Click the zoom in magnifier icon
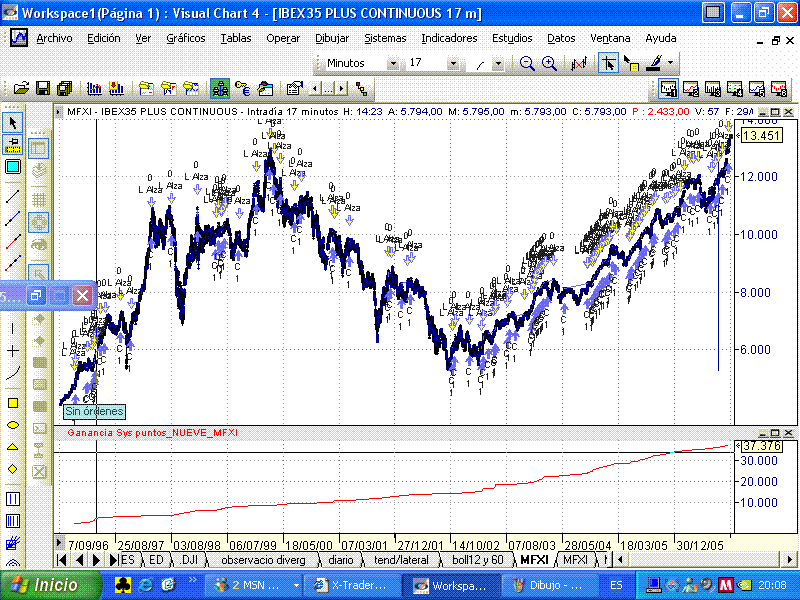This screenshot has height=600, width=800. 549,63
